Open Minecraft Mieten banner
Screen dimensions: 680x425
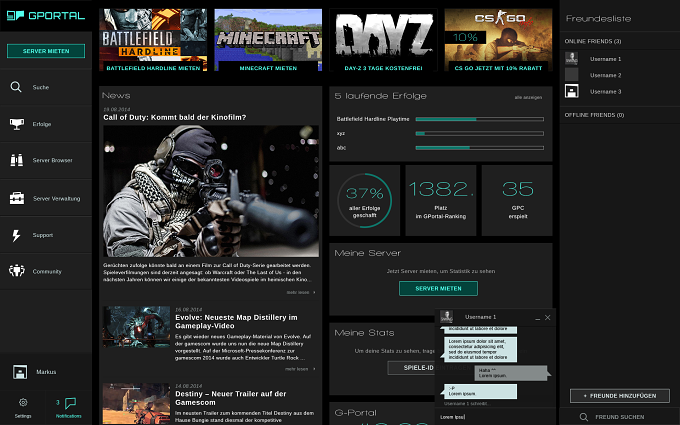click(268, 40)
